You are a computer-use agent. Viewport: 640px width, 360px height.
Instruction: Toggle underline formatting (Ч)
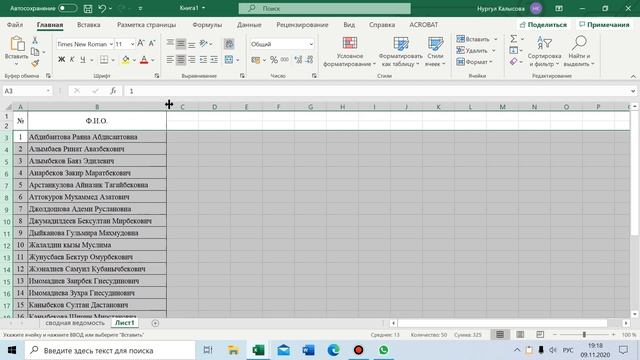pos(83,60)
